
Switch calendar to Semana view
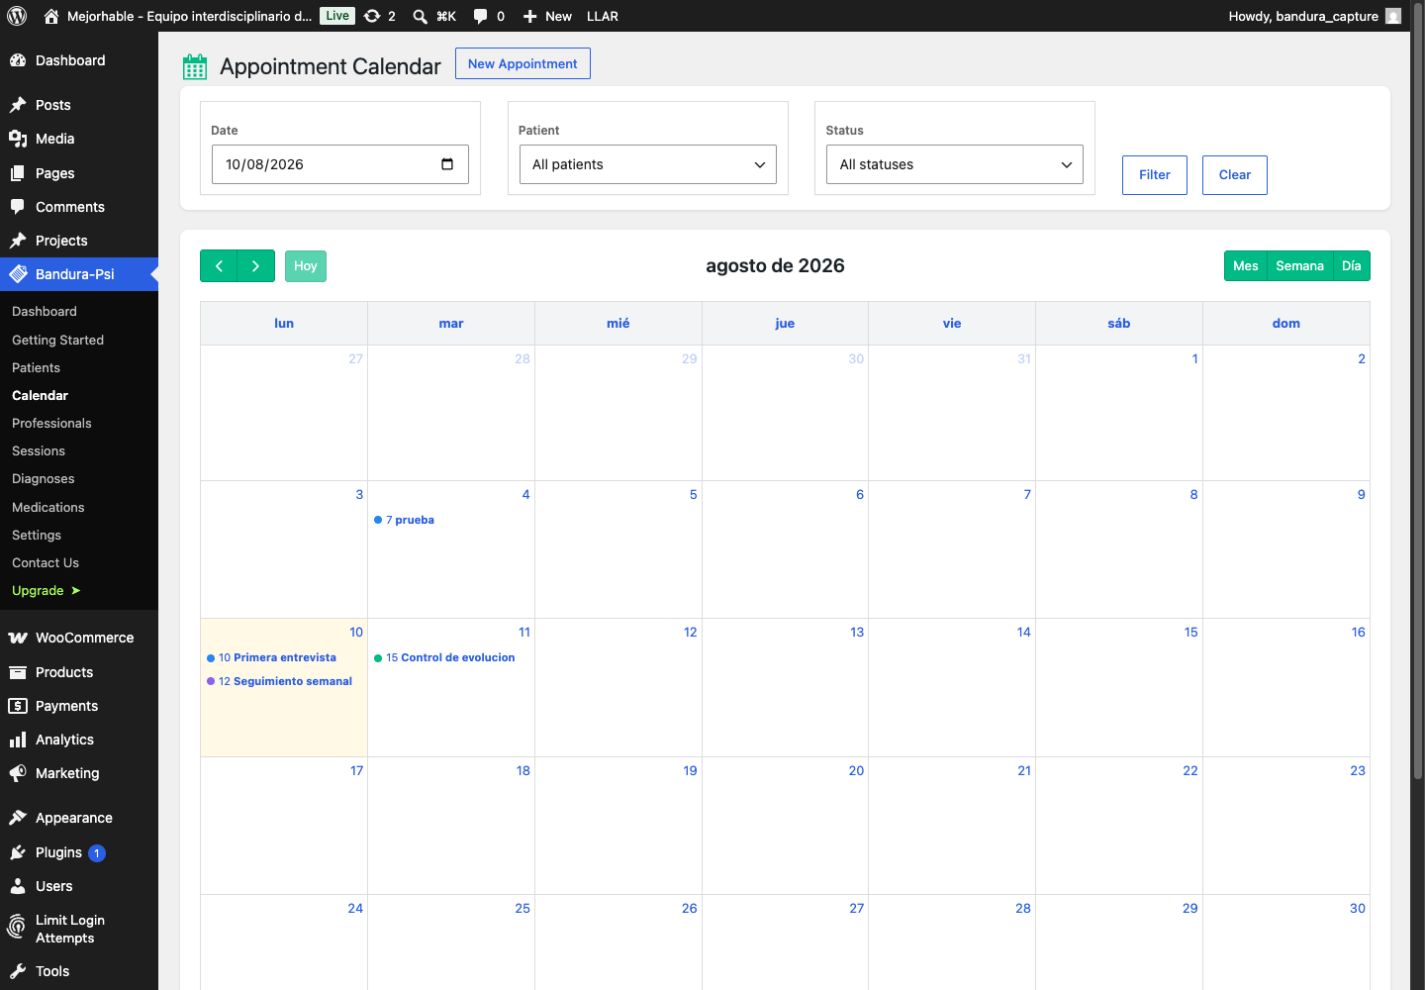[x=1299, y=266]
